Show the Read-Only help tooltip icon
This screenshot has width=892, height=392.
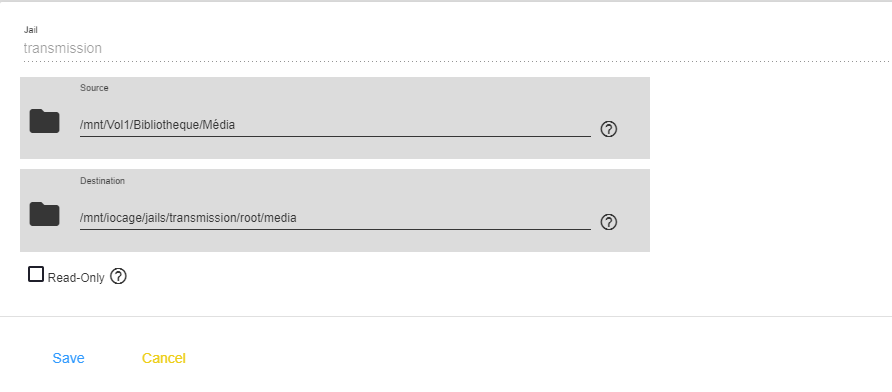(118, 277)
